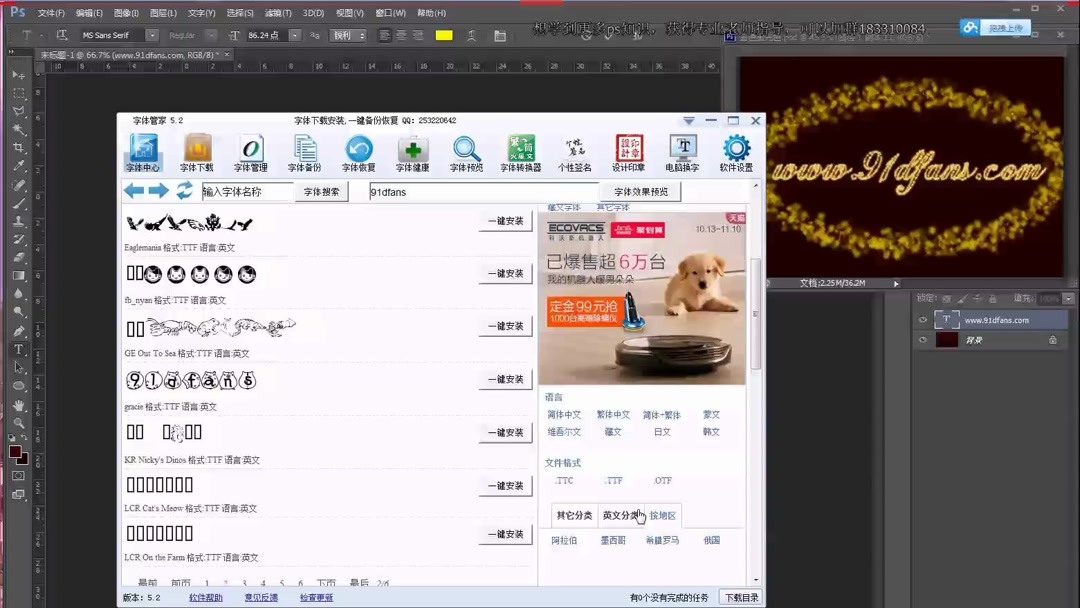
Task: Click 一键安装 next to Eaglemania font
Action: (504, 221)
